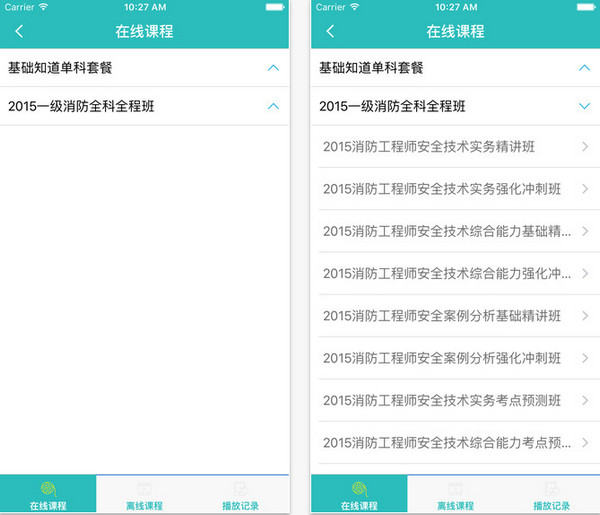Toggle 基础知道单科套餐 chevron on right screen
This screenshot has width=600, height=515.
[x=584, y=68]
